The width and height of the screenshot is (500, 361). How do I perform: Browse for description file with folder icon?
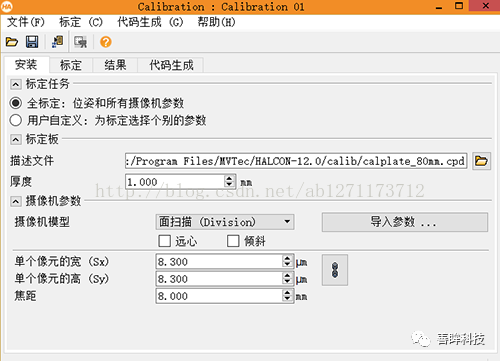click(481, 161)
